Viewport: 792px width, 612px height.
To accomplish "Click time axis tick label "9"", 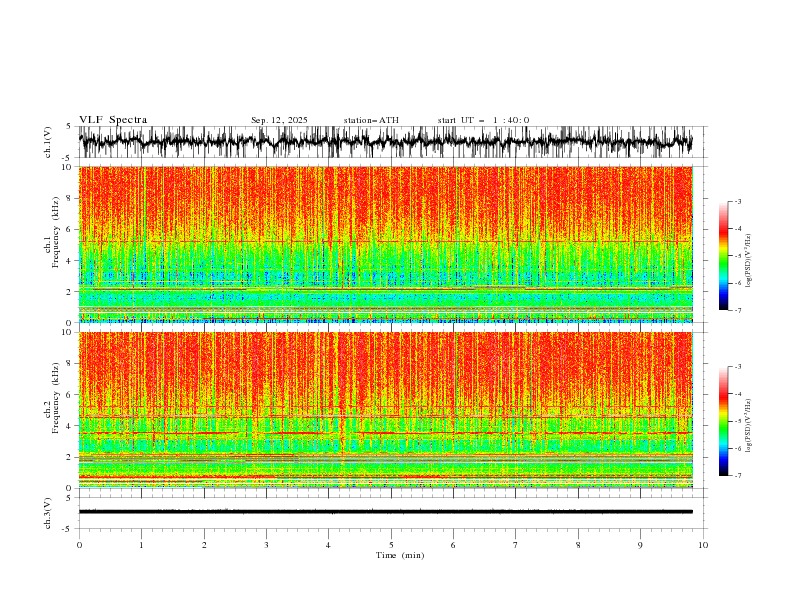I will pyautogui.click(x=640, y=545).
